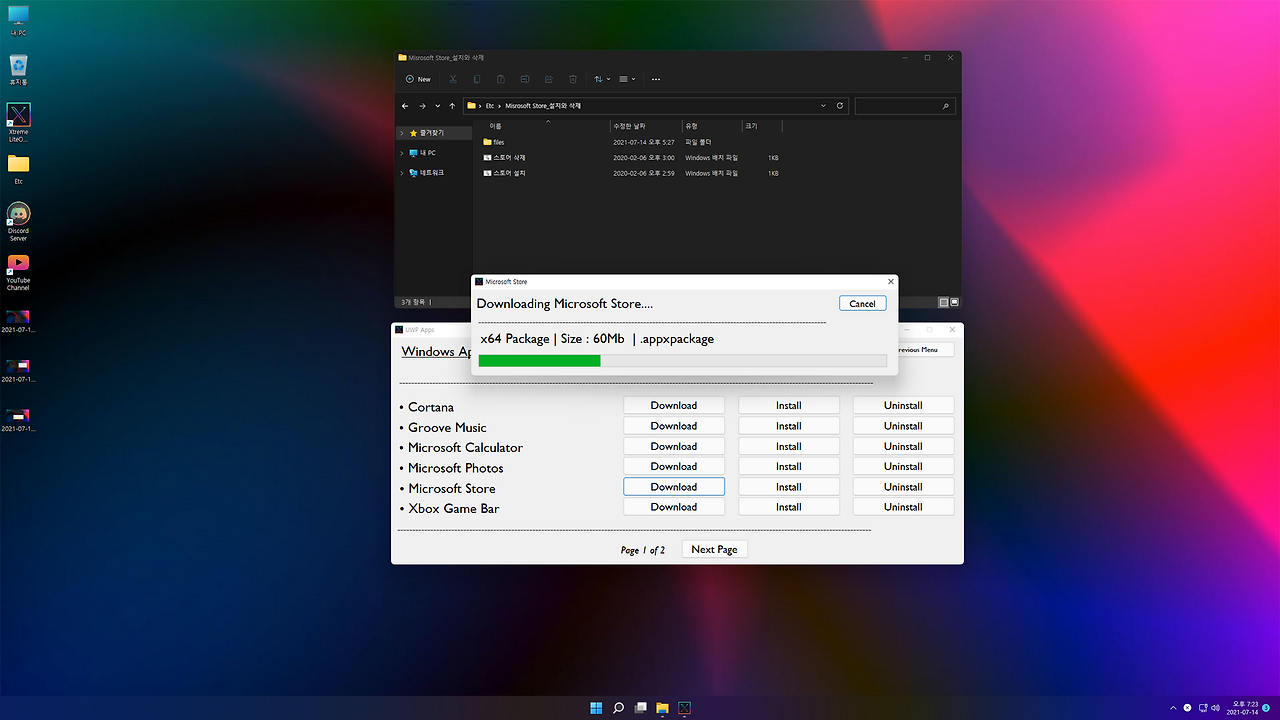Refresh the Explorer address bar
The width and height of the screenshot is (1280, 720).
(839, 105)
